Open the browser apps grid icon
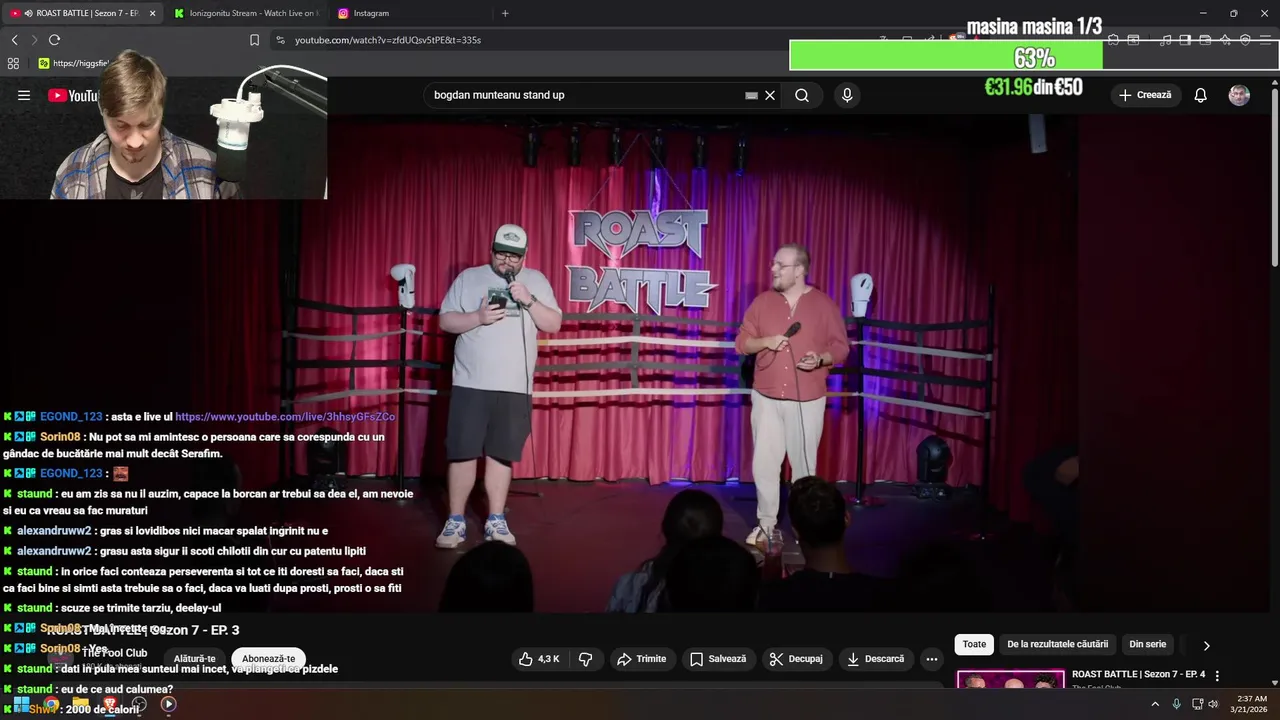This screenshot has width=1280, height=720. tap(13, 63)
